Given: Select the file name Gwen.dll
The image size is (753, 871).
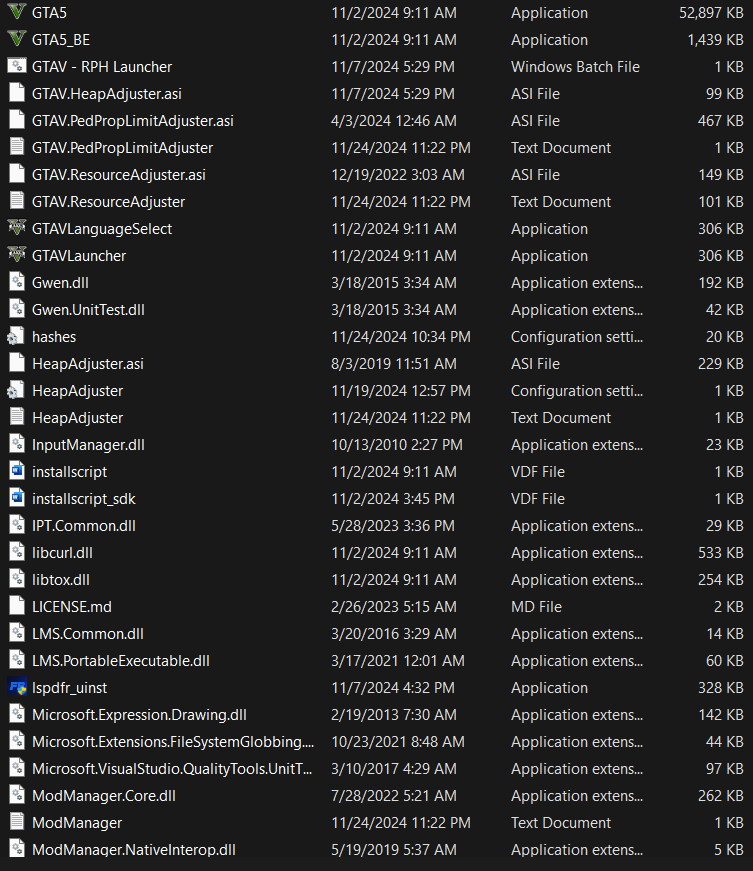Looking at the screenshot, I should click(60, 283).
